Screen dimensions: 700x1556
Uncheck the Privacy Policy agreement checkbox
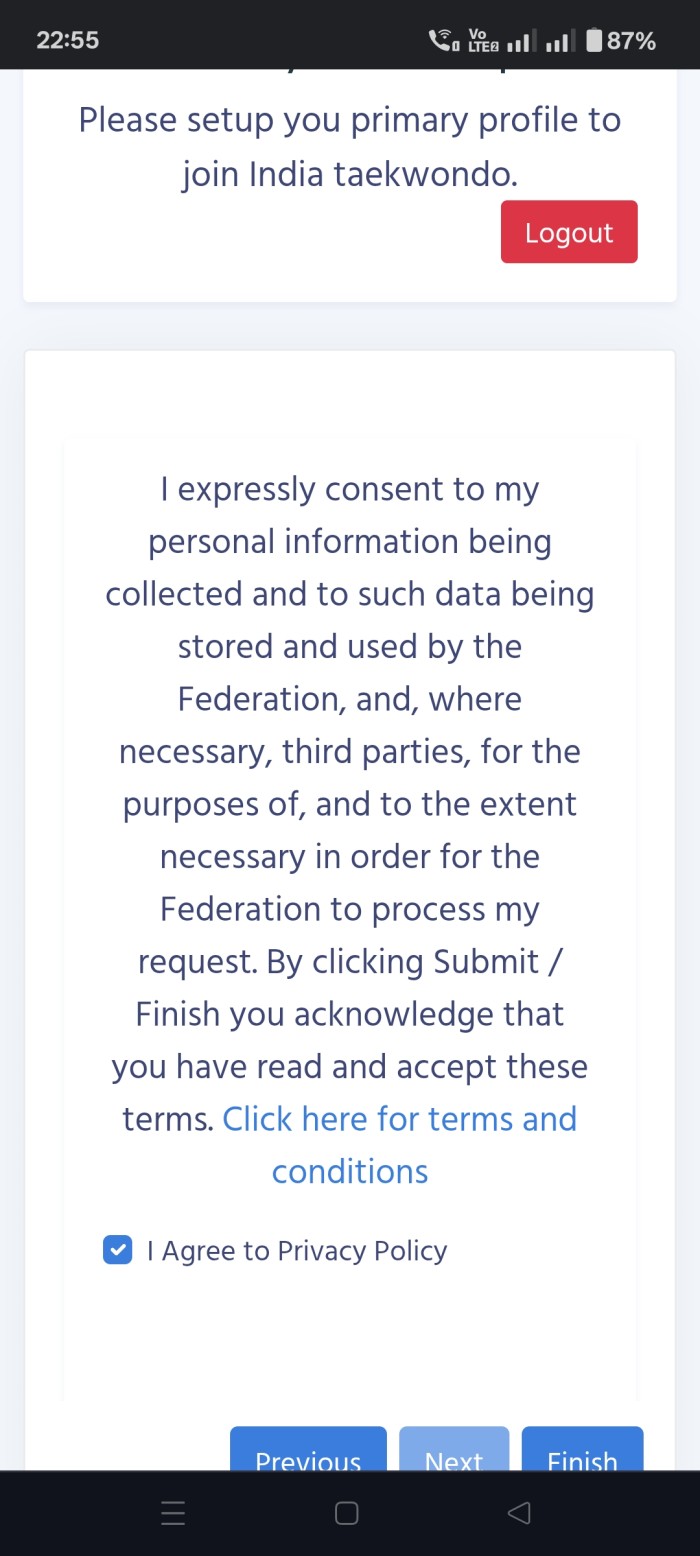[118, 1250]
